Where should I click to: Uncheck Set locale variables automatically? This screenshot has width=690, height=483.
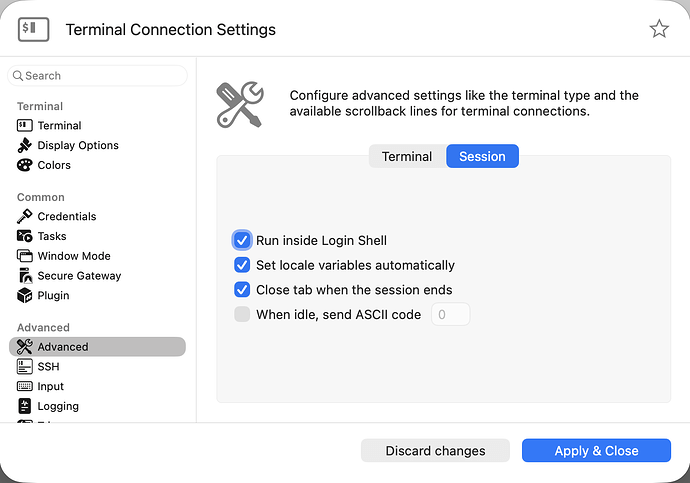pos(242,266)
